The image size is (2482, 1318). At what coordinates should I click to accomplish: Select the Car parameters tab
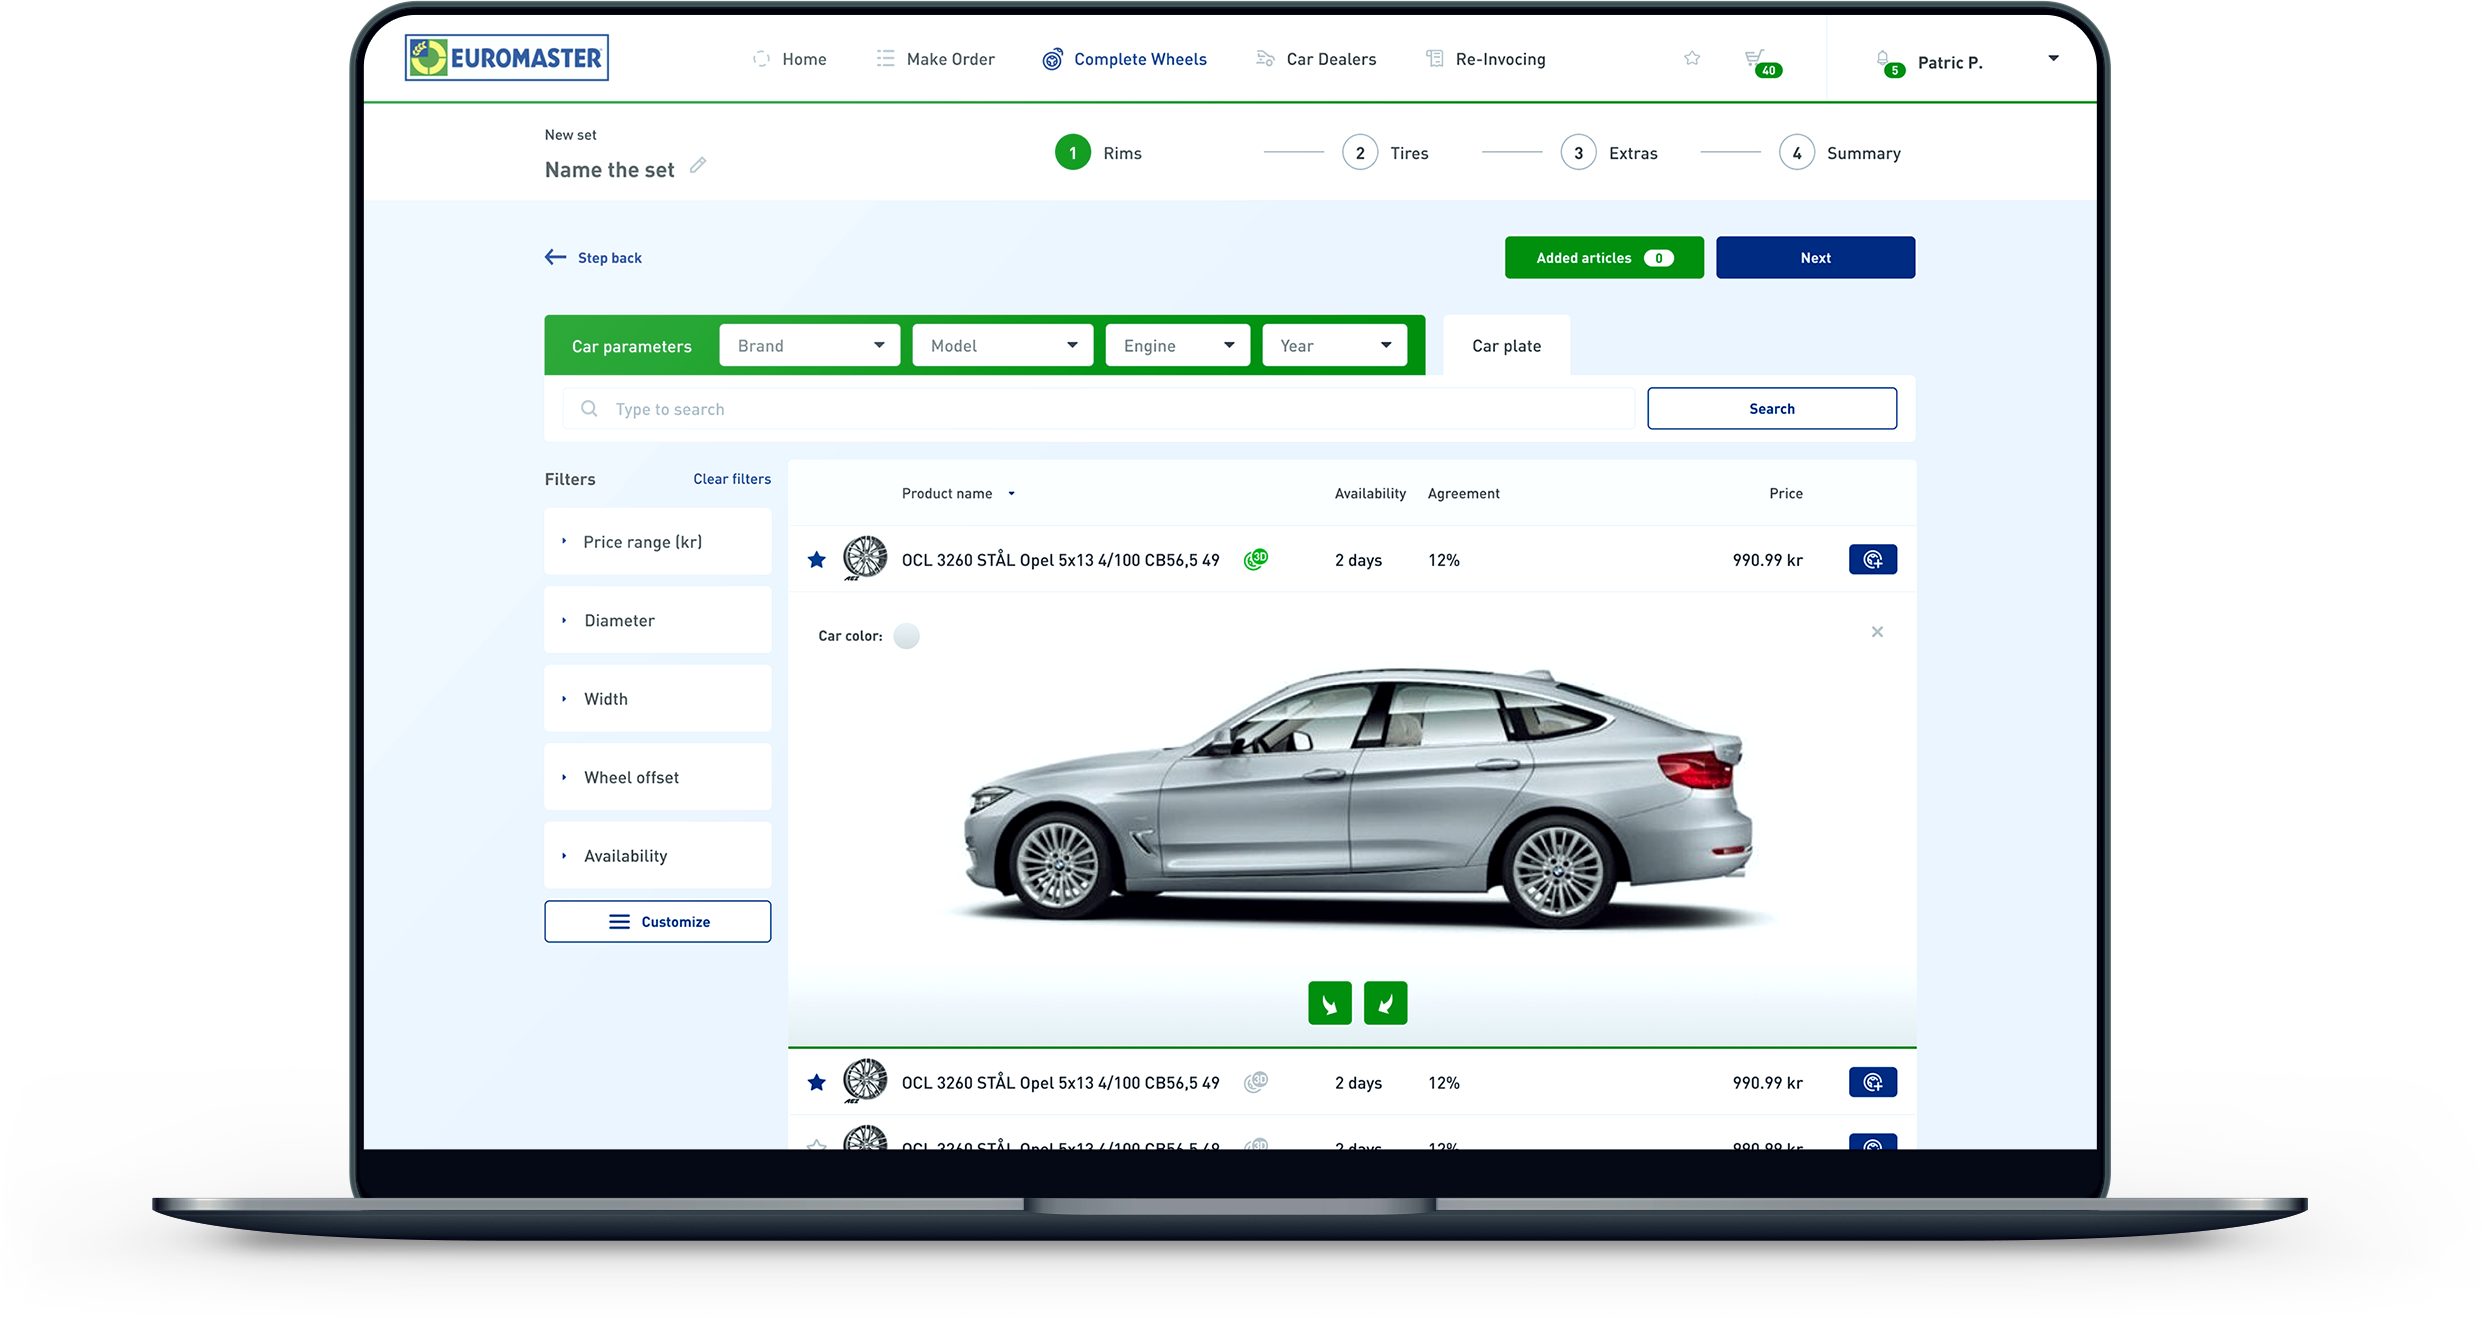point(631,346)
